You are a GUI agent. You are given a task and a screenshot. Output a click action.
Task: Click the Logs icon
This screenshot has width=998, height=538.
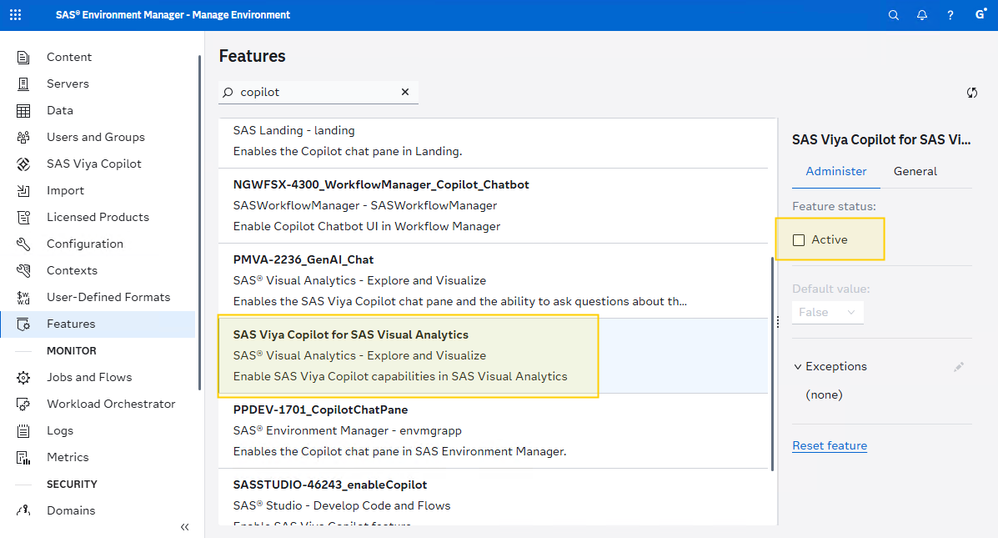pyautogui.click(x=23, y=431)
